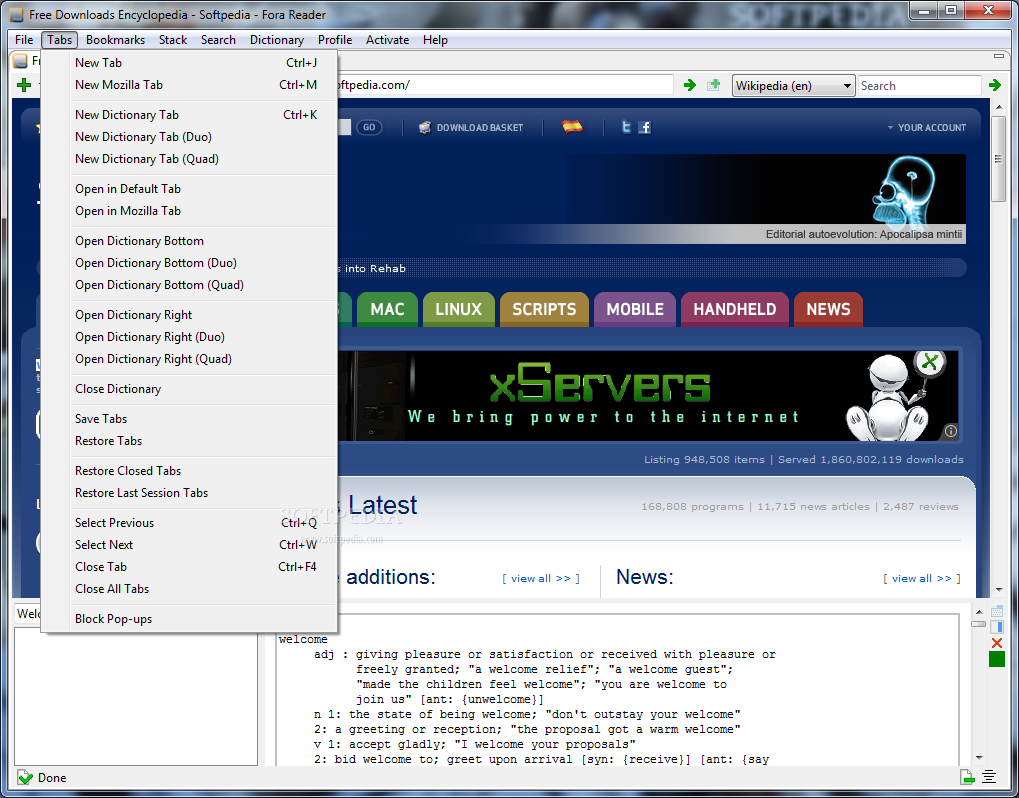The height and width of the screenshot is (798, 1019).
Task: Click the dictionary pane scrollbar slider handle
Action: coord(979,624)
